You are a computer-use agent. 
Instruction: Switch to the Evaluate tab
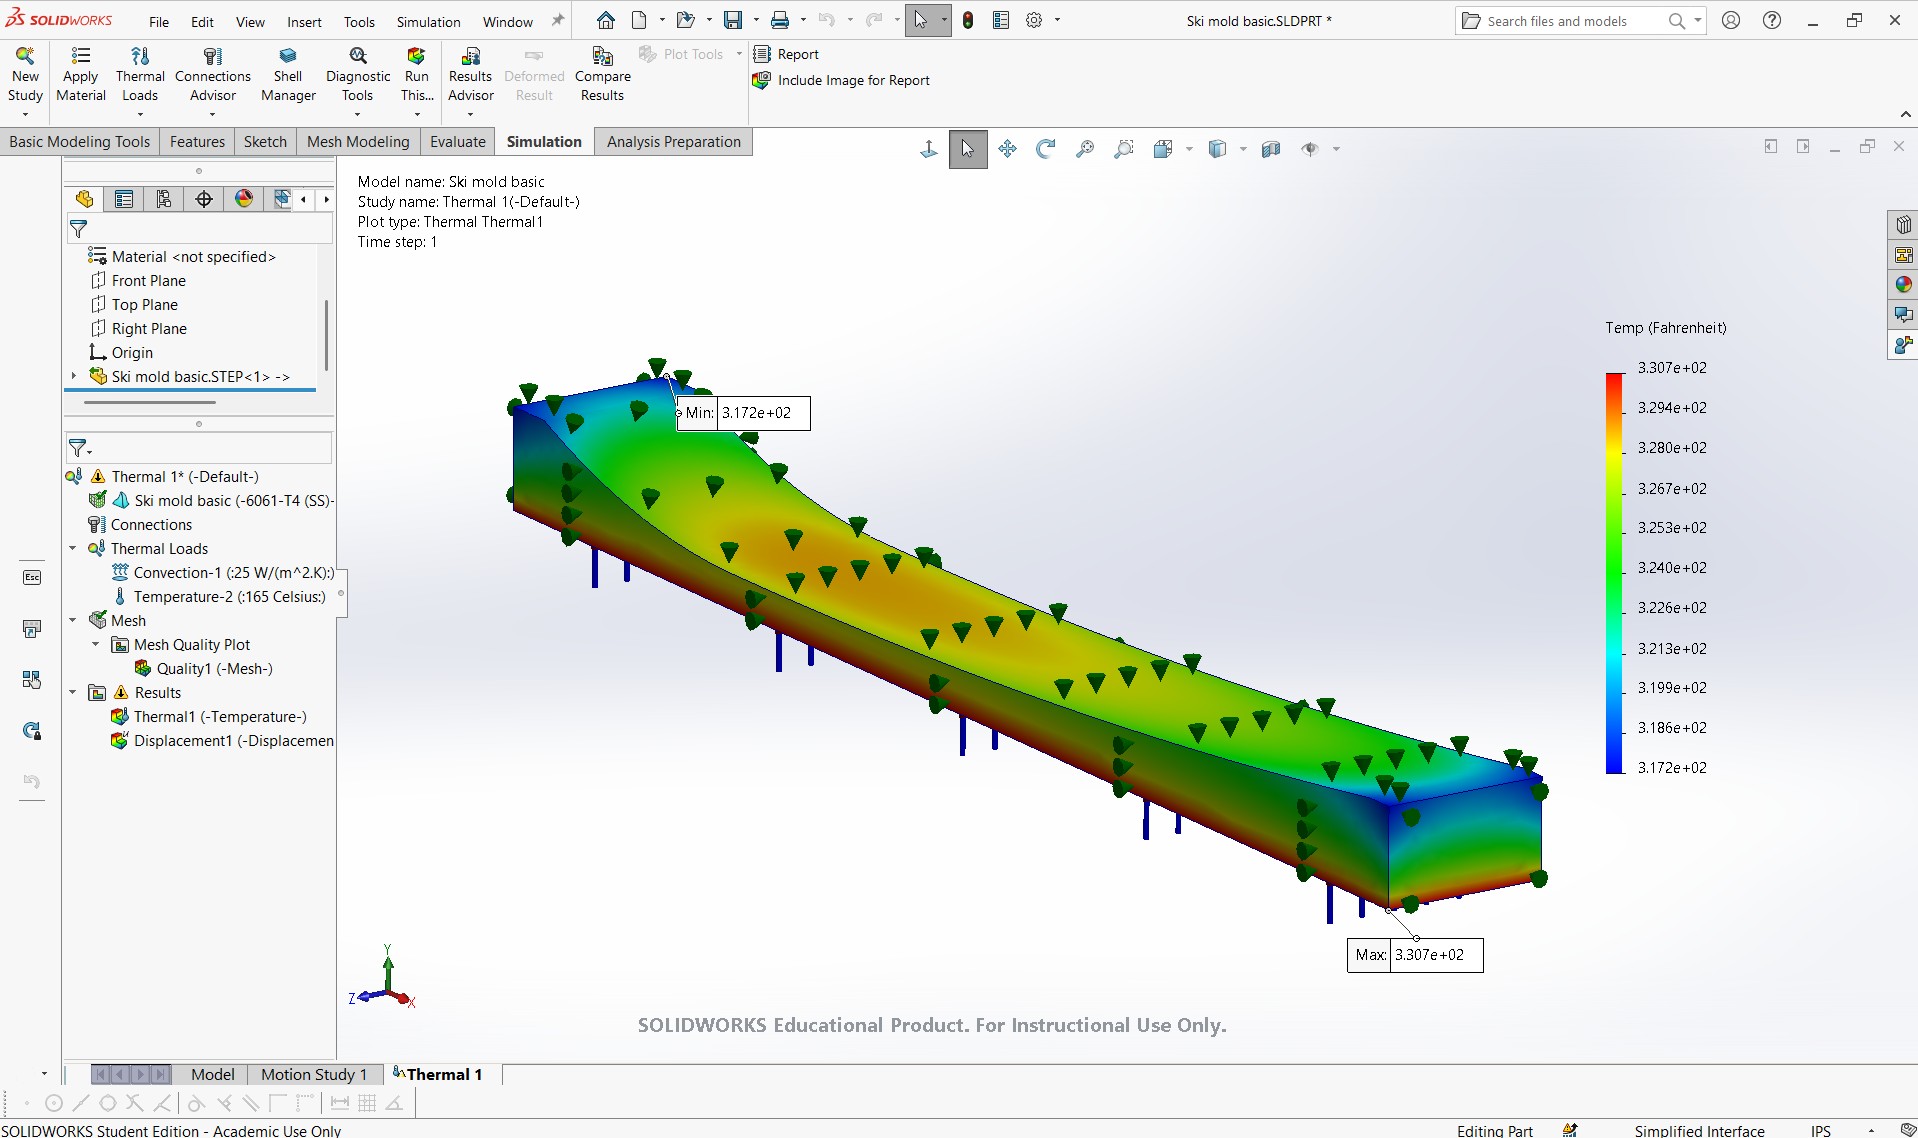[458, 142]
